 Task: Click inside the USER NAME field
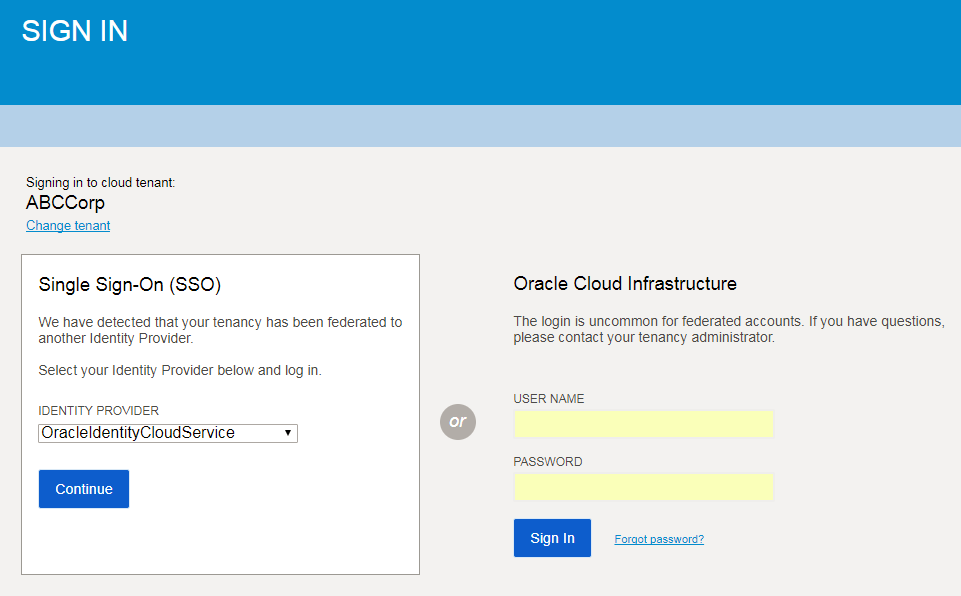tap(643, 424)
